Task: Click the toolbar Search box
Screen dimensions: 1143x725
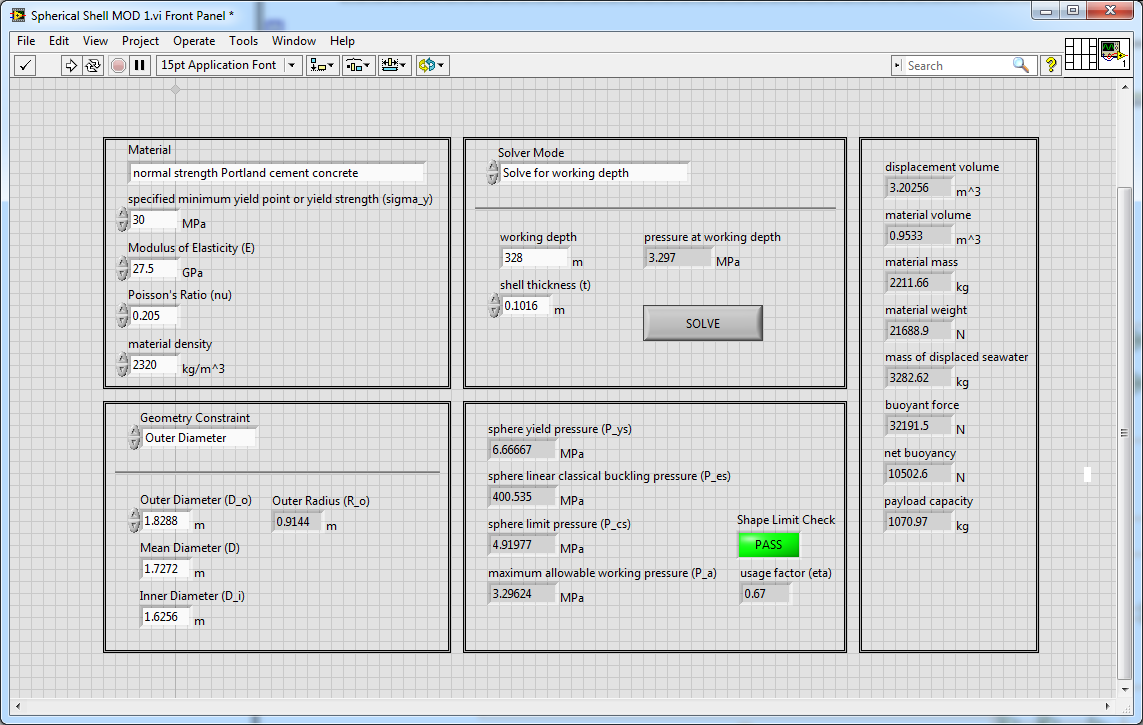Action: coord(958,66)
